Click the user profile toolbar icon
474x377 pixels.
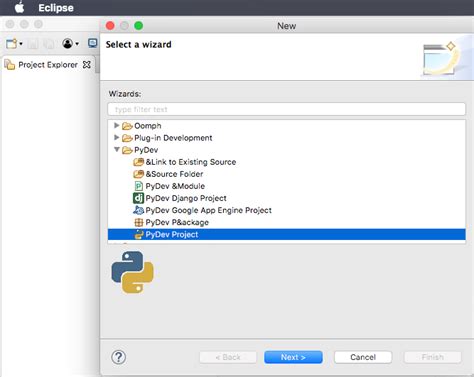pyautogui.click(x=68, y=44)
